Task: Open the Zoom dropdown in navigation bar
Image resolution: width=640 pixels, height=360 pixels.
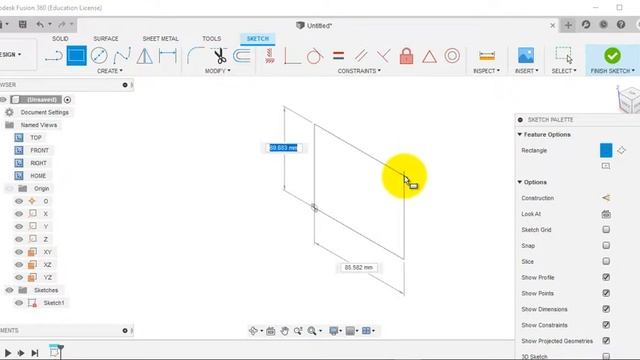Action: coord(320,331)
